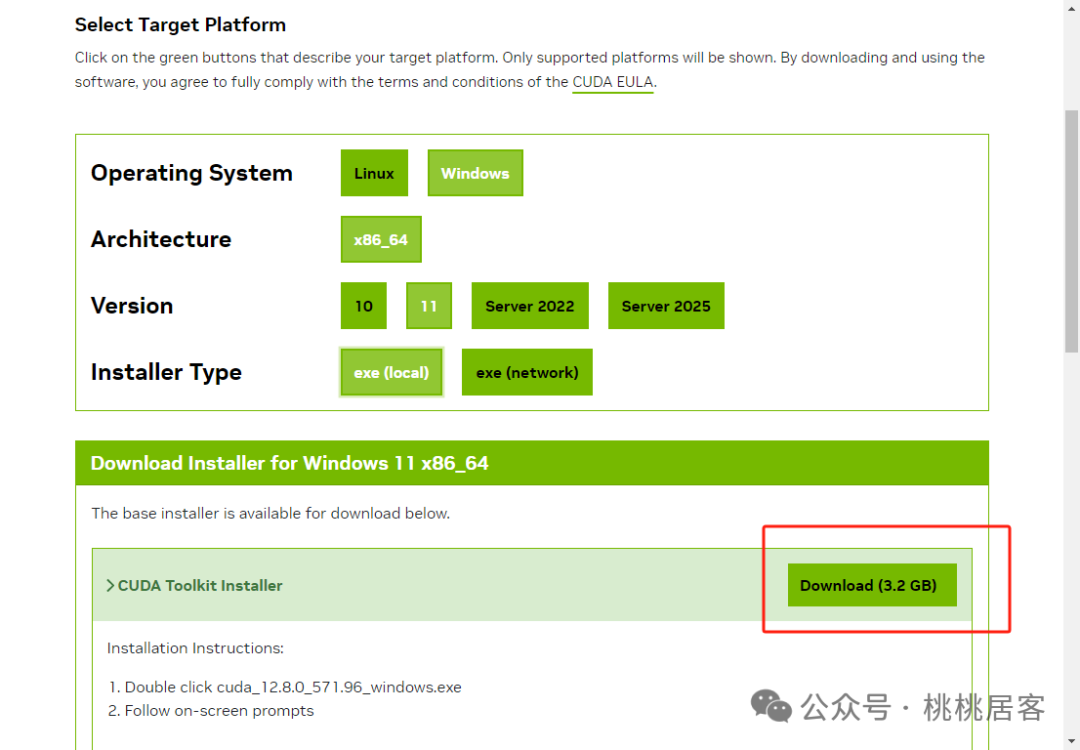This screenshot has height=750, width=1080.
Task: Select Linux as the operating system
Action: 374,173
